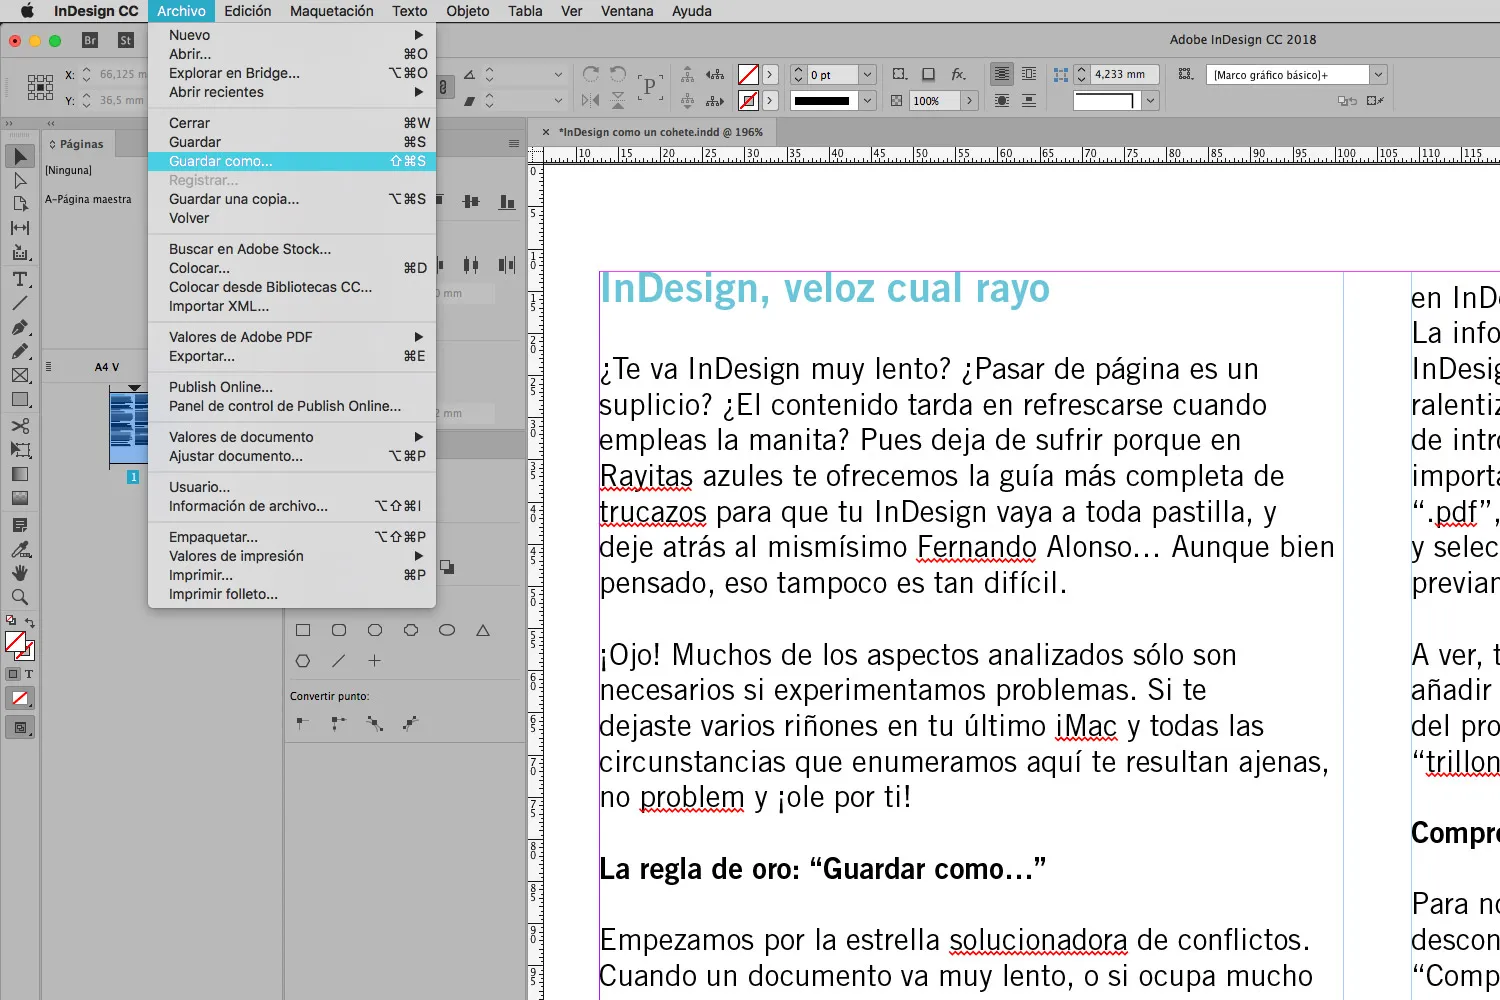Image resolution: width=1500 pixels, height=1000 pixels.
Task: Choose the Hand tool
Action: [x=20, y=573]
